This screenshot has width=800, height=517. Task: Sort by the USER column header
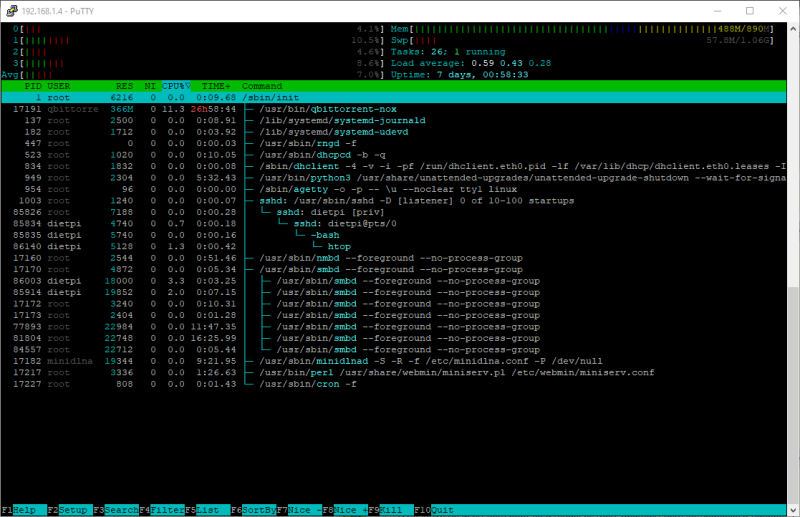click(x=59, y=86)
